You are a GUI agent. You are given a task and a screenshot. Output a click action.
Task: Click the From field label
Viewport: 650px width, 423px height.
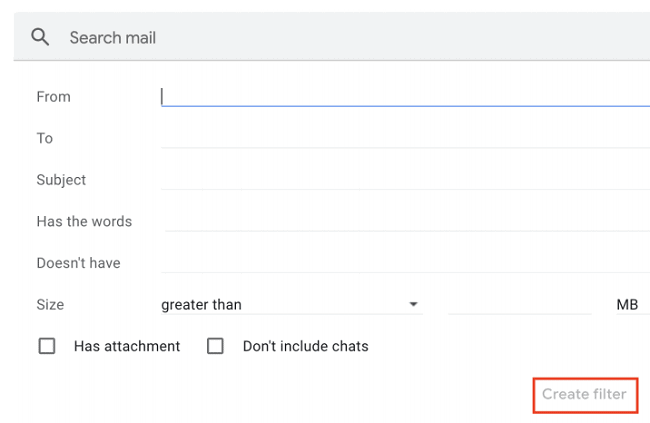tap(53, 97)
